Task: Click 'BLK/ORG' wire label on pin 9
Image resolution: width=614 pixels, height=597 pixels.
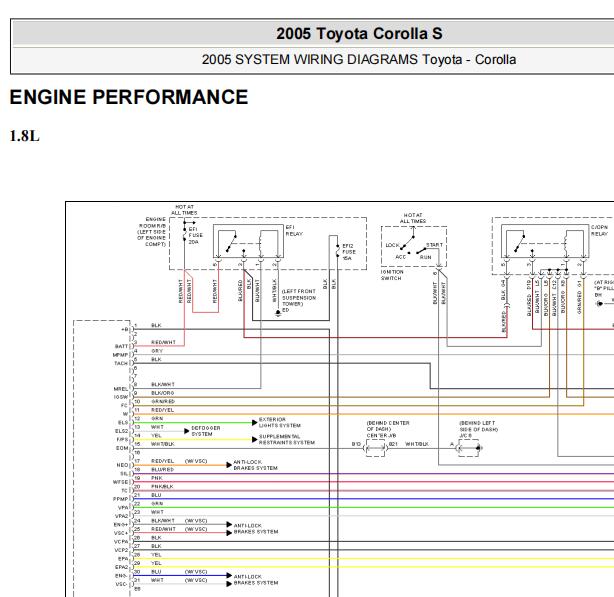Action: (x=163, y=393)
